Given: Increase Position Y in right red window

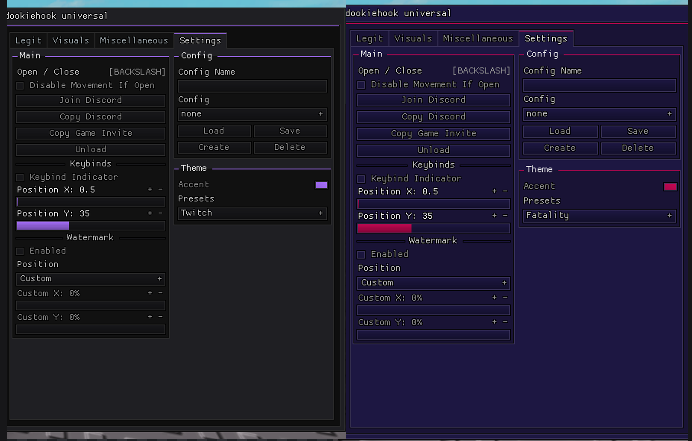Looking at the screenshot, I should click(494, 215).
